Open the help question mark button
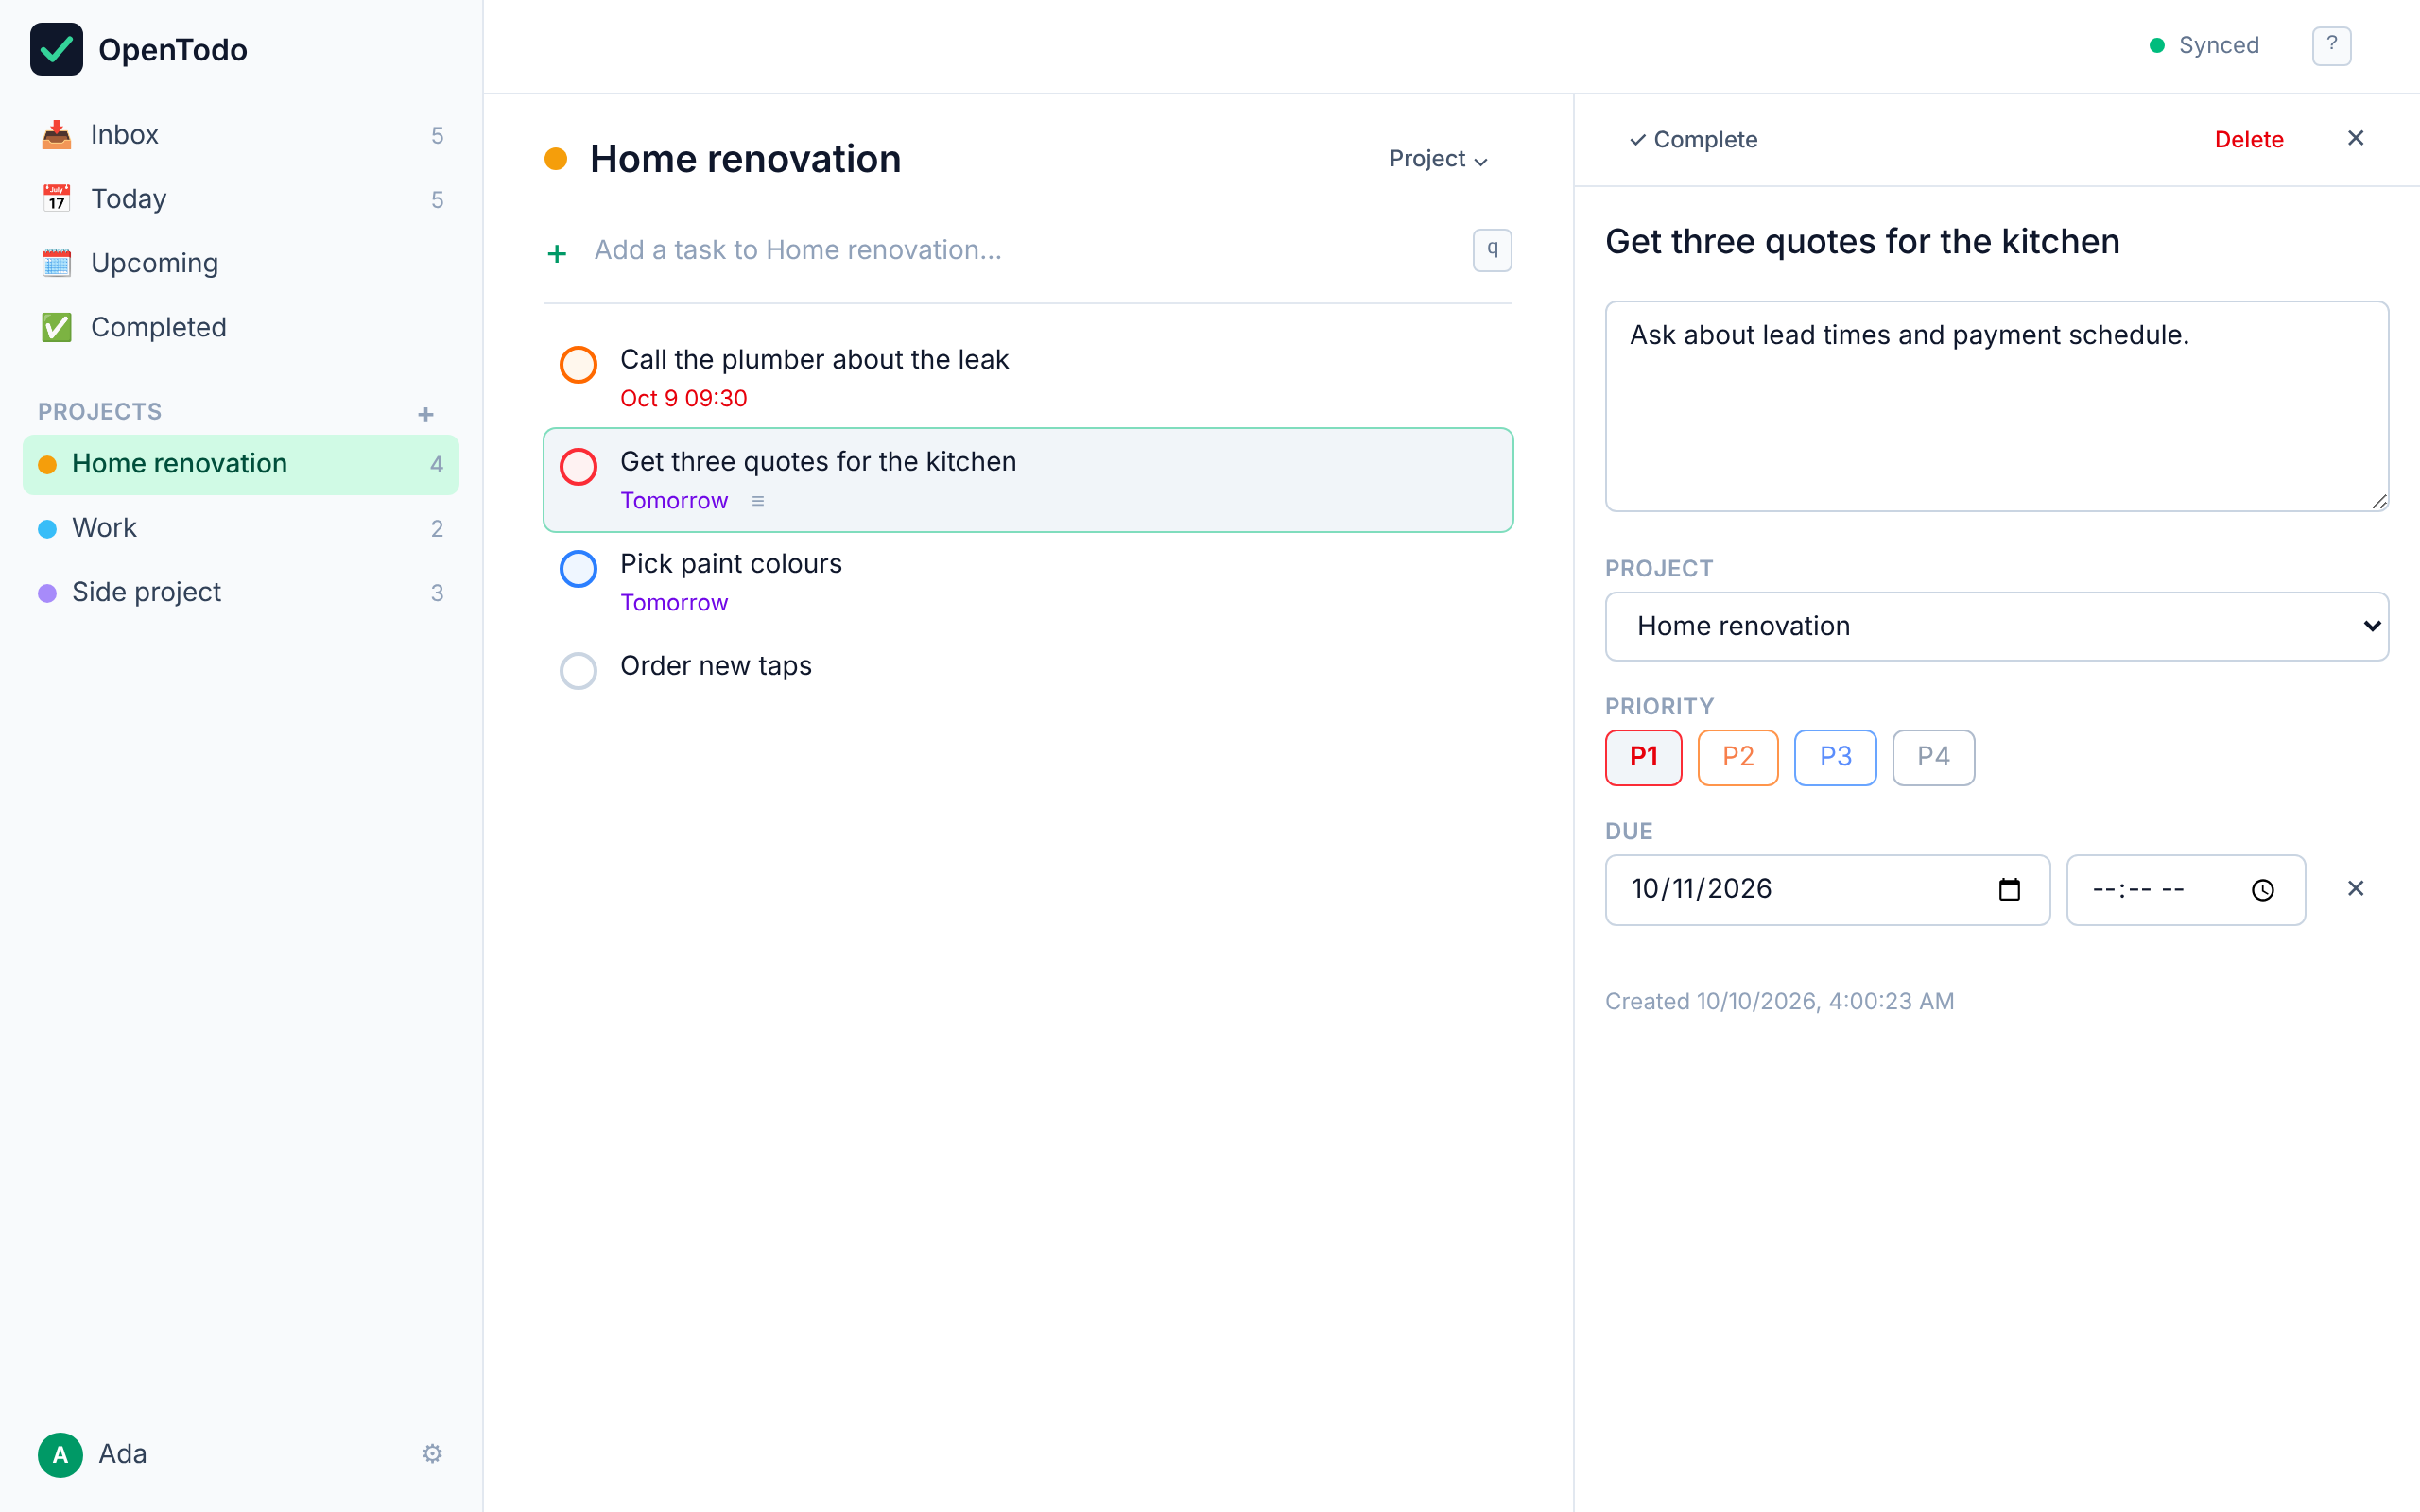Image resolution: width=2420 pixels, height=1512 pixels. coord(2331,45)
